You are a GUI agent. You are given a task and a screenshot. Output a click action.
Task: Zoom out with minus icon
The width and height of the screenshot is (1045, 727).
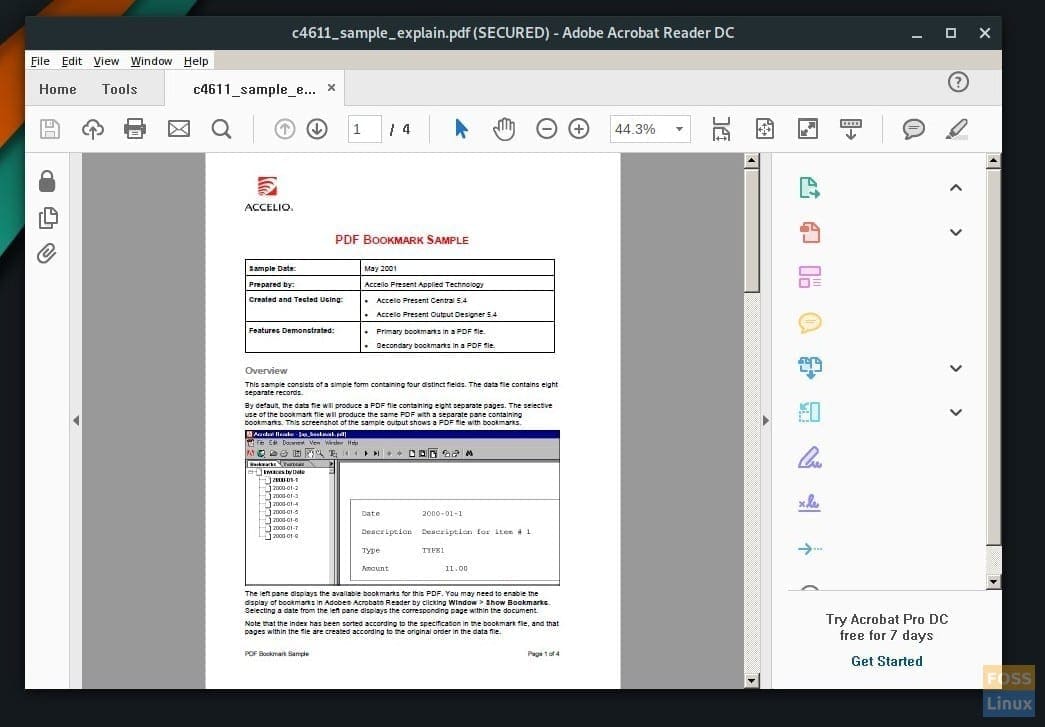pyautogui.click(x=546, y=129)
